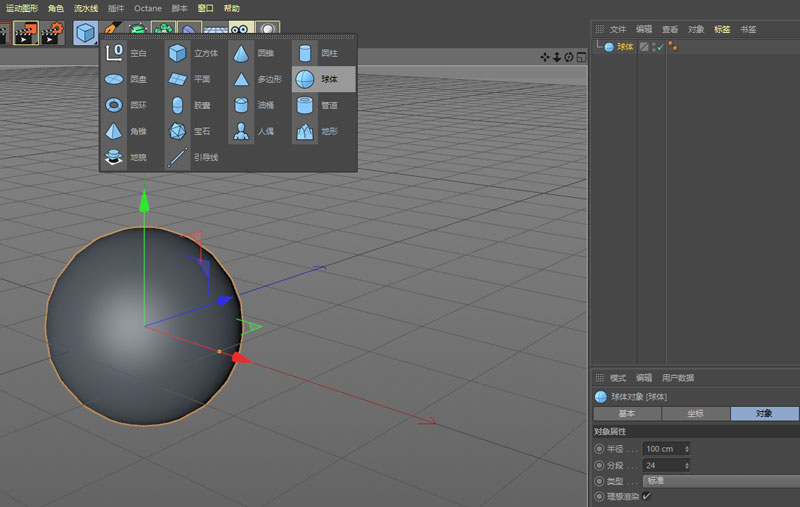
Task: Toggle the 理想渲染 checkbox
Action: pos(646,496)
